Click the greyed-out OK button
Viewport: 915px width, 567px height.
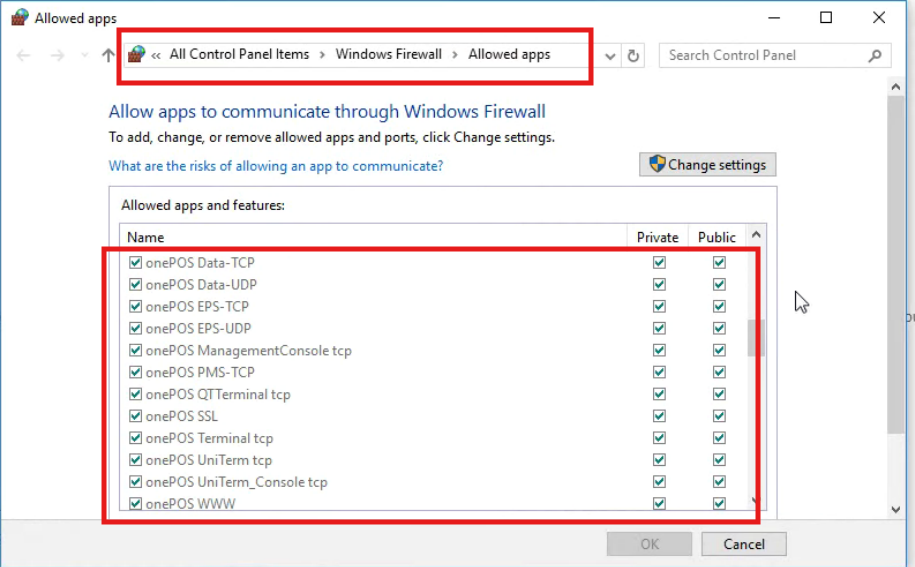[x=649, y=544]
